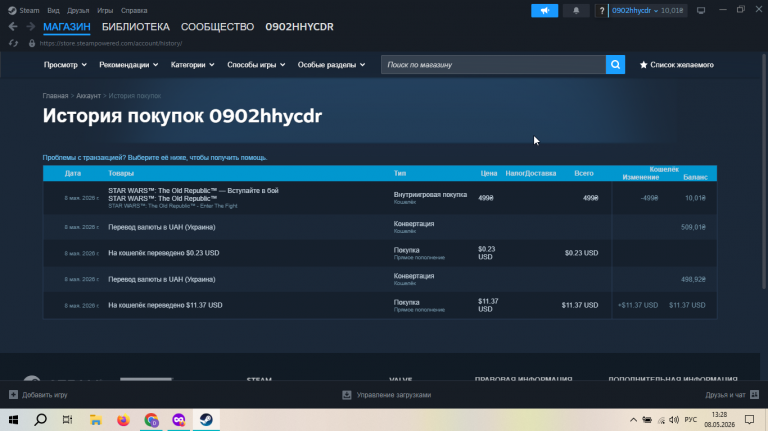This screenshot has width=768, height=431.
Task: Open Друзья и чат panel
Action: (x=732, y=395)
